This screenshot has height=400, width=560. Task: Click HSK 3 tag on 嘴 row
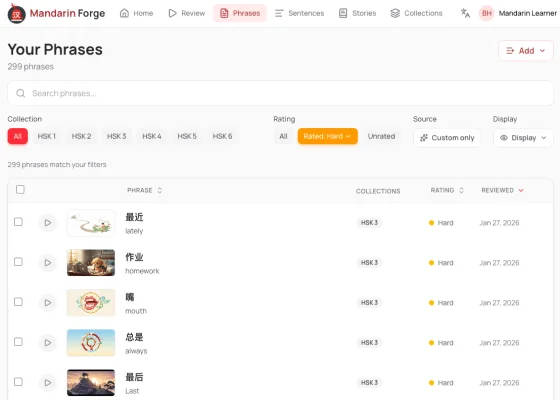click(369, 303)
